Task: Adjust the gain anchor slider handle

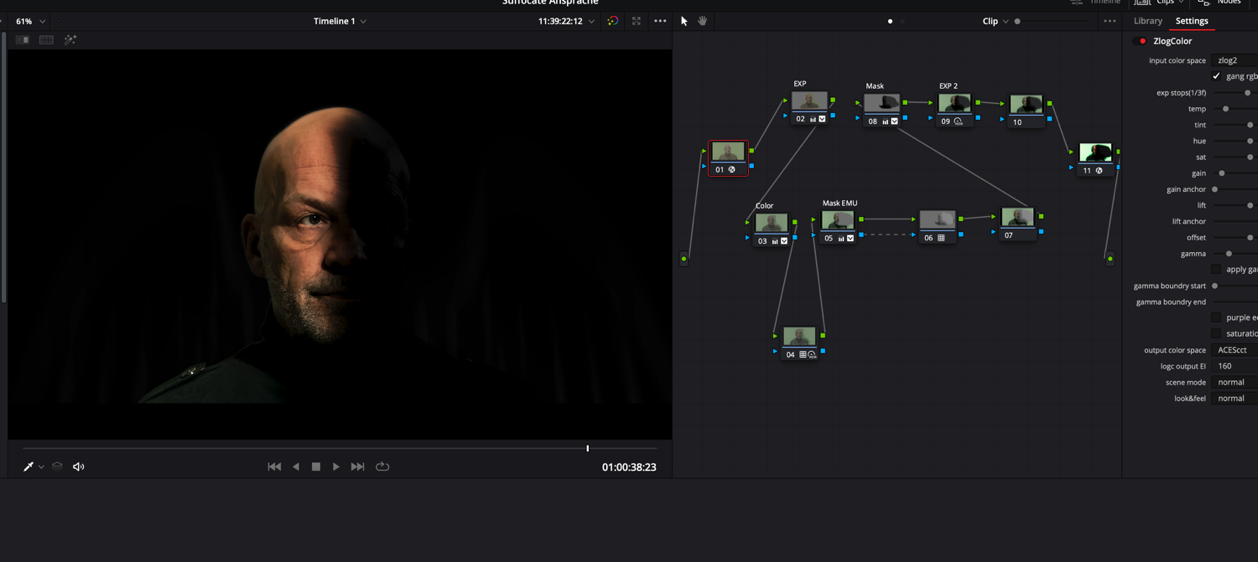Action: tap(1215, 190)
